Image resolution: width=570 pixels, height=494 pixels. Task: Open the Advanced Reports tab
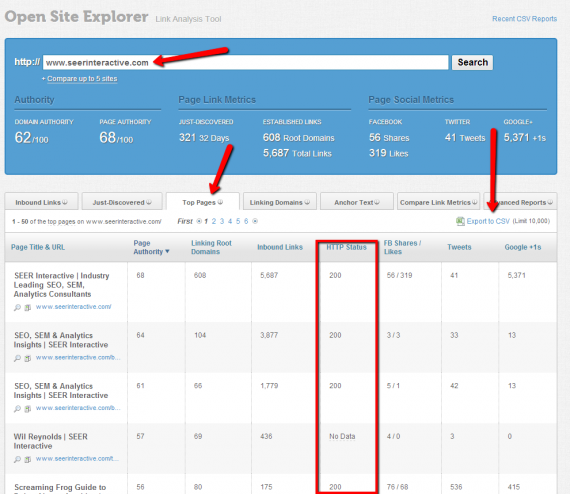click(520, 201)
